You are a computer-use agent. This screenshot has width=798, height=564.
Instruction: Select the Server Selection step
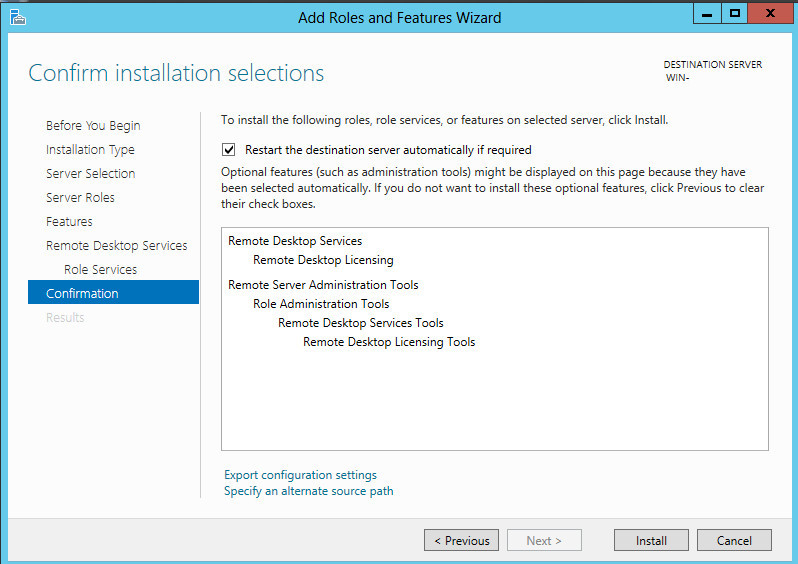click(x=91, y=174)
